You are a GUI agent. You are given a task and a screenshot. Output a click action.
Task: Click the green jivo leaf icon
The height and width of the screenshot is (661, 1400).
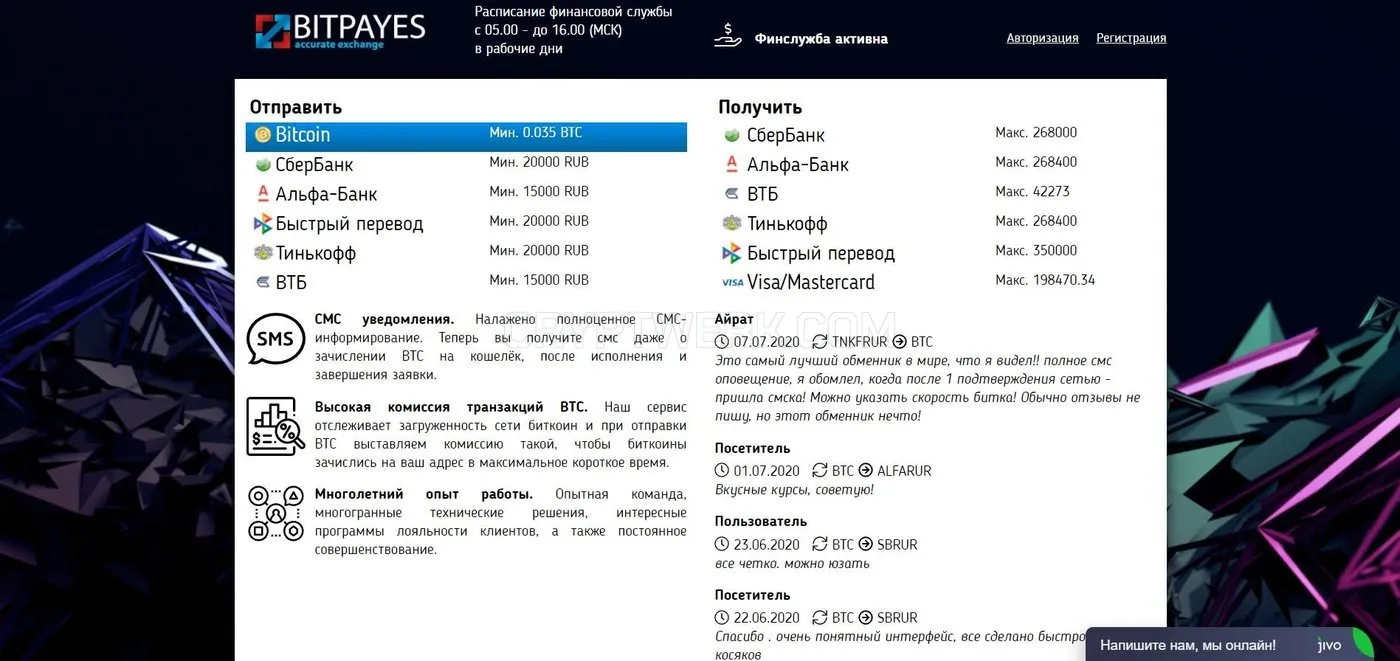coord(1362,643)
